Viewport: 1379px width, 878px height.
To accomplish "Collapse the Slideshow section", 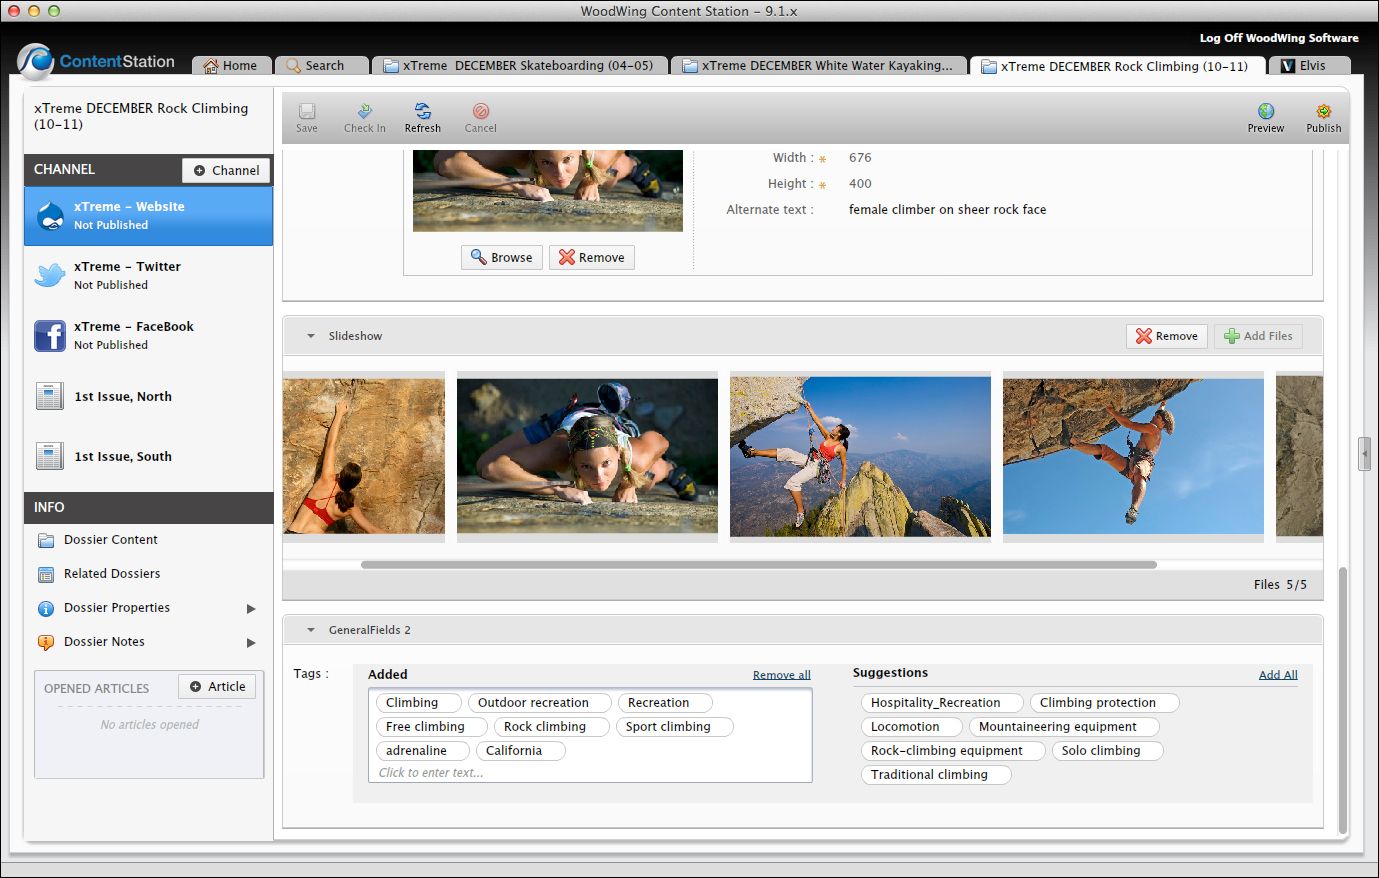I will click(312, 336).
